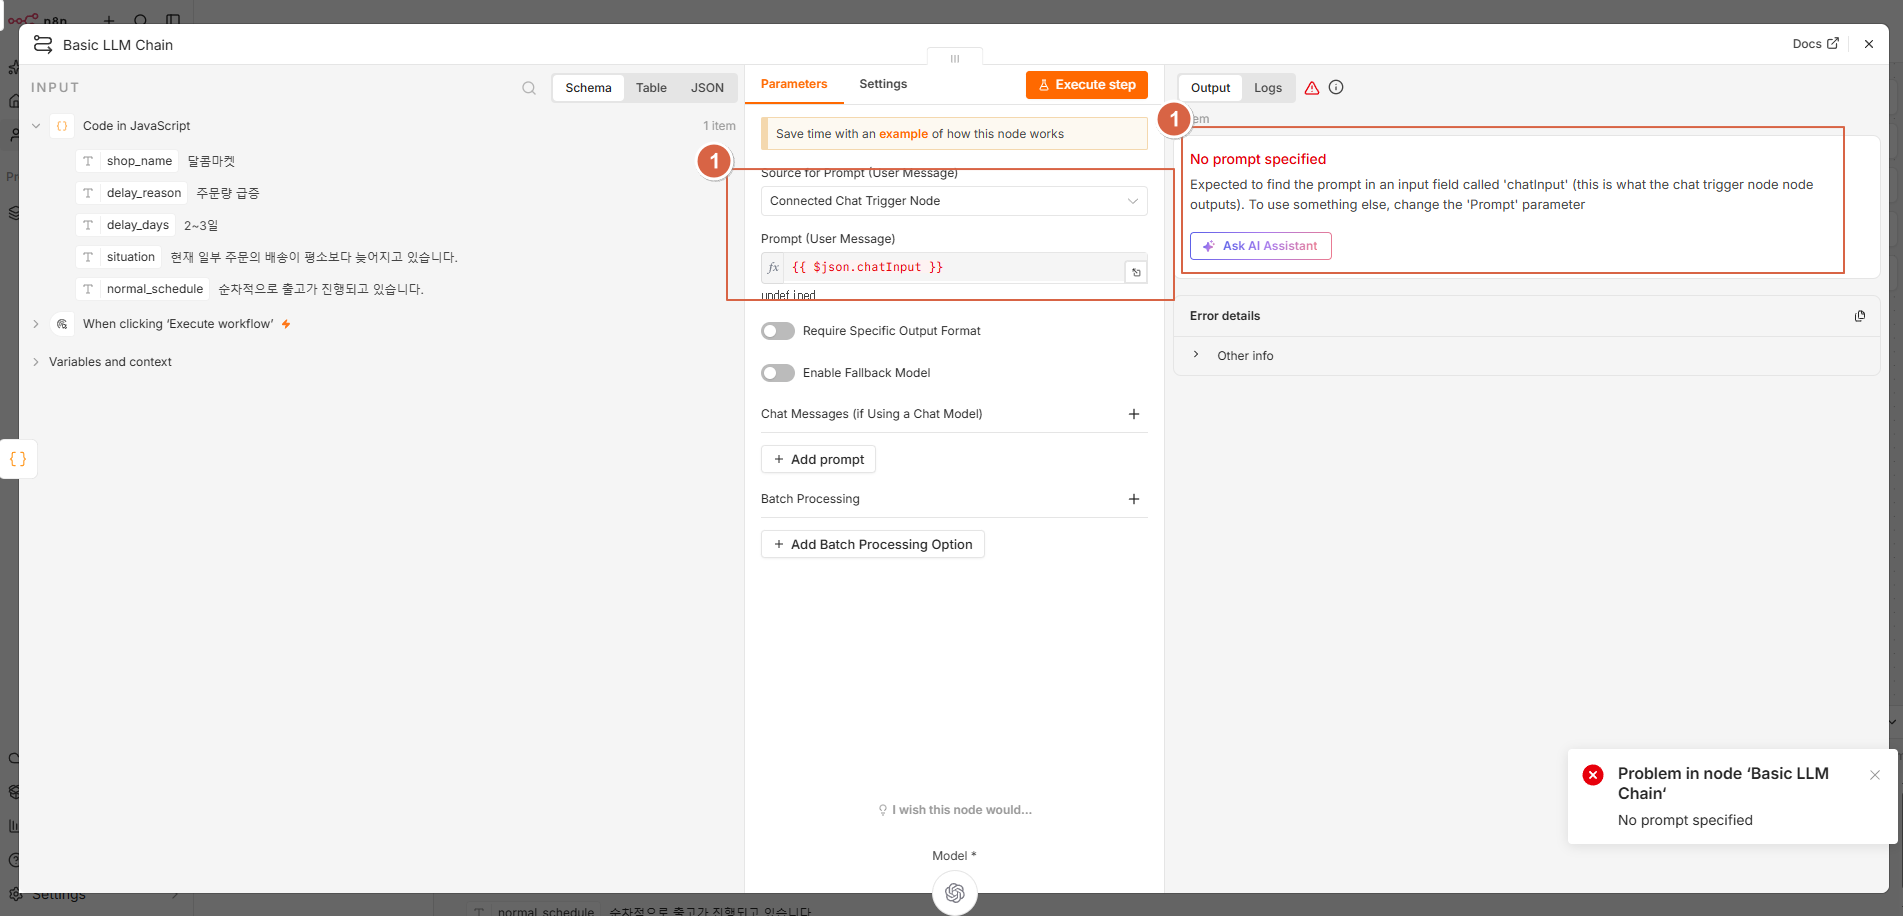1903x916 pixels.
Task: Click the panel drag handle above Parameters
Action: tap(955, 58)
